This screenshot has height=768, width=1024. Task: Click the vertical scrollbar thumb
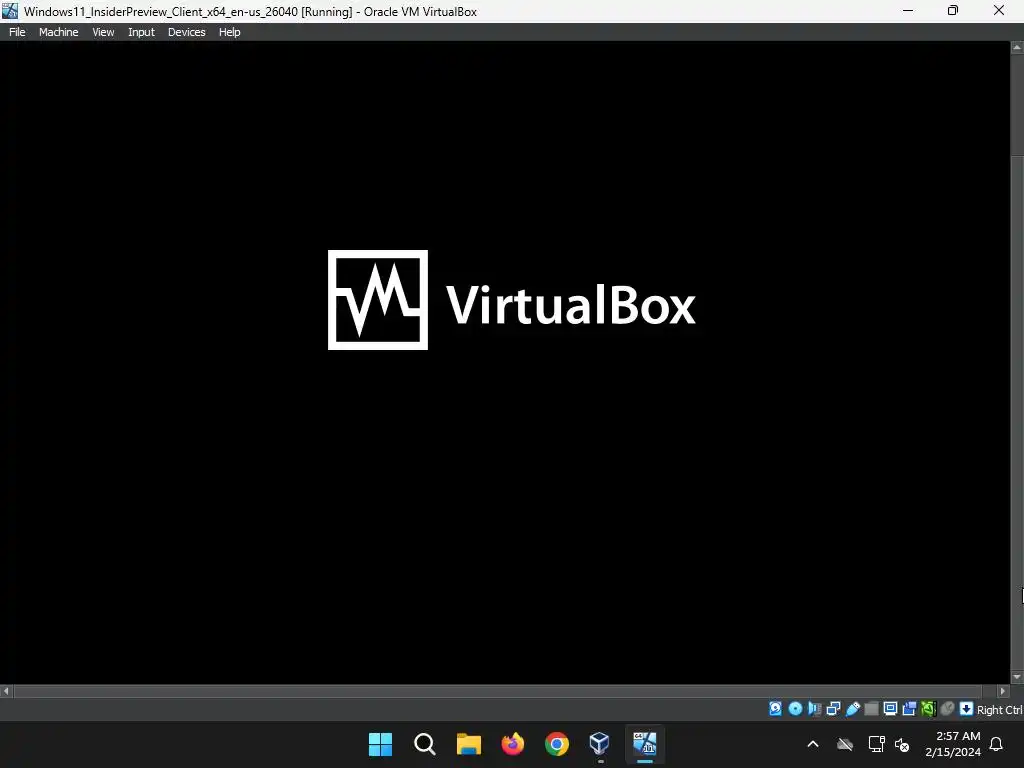[1017, 413]
